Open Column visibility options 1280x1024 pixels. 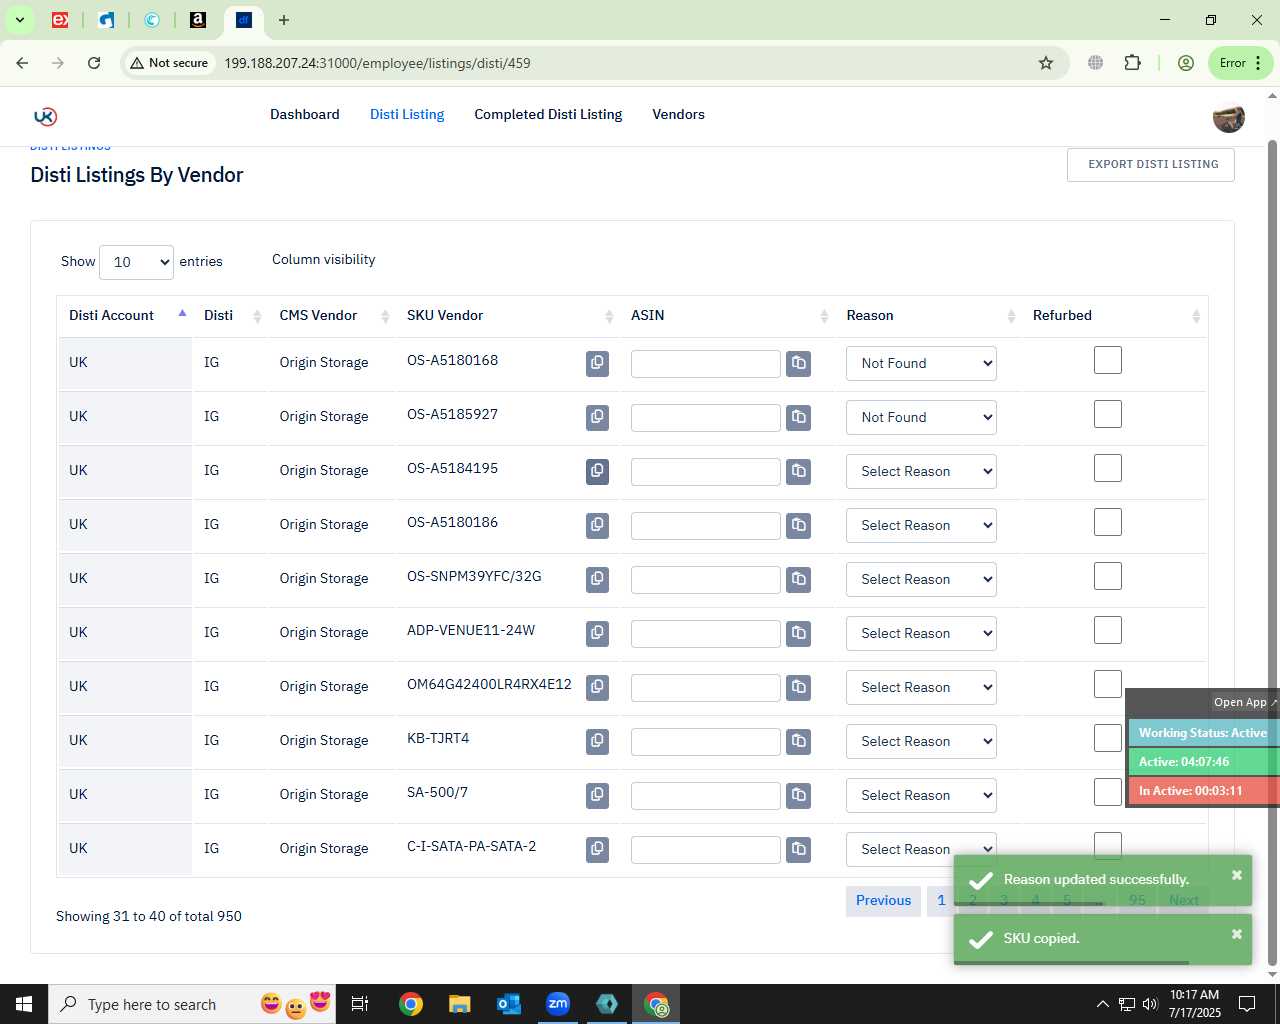click(324, 259)
